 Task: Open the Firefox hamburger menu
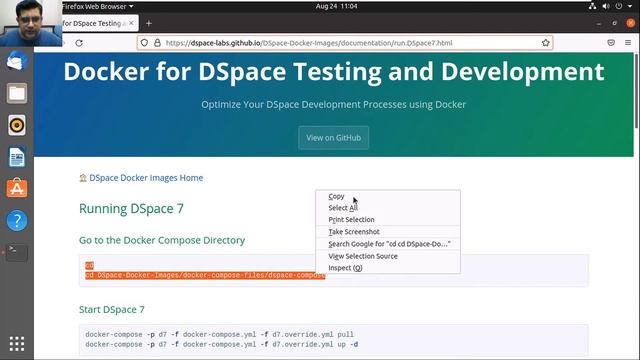[628, 43]
